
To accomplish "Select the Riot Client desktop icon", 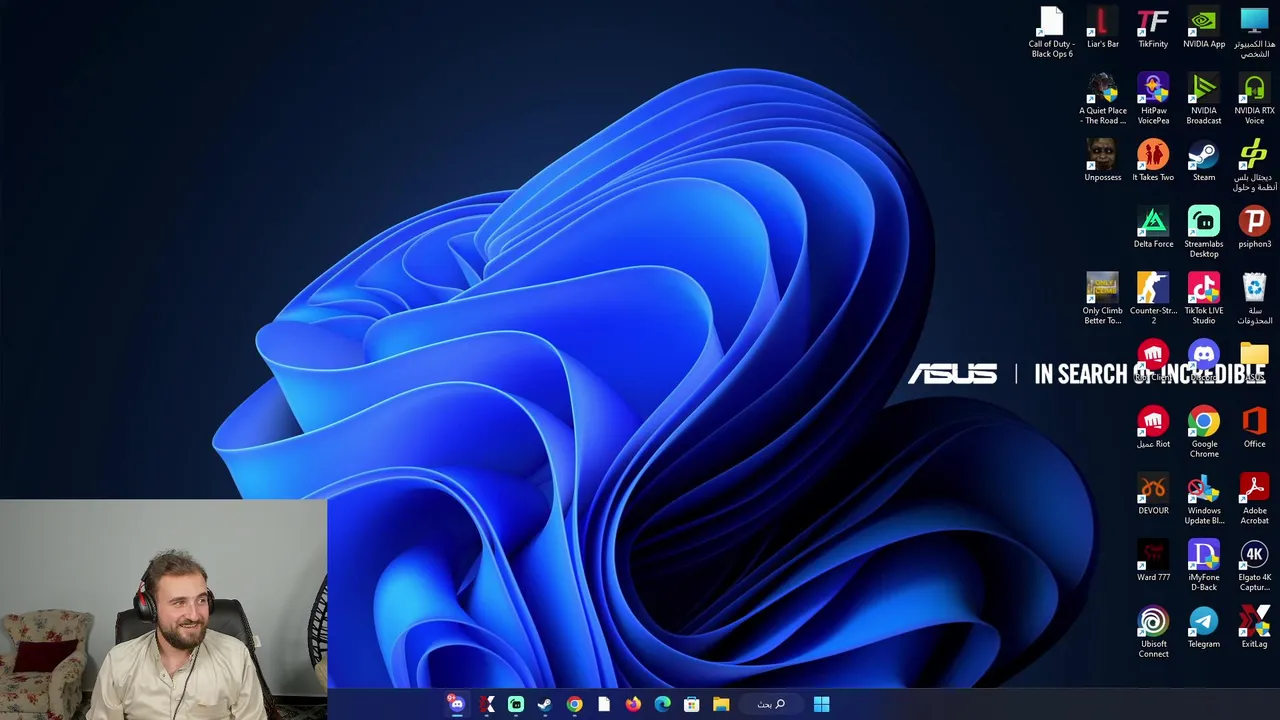I will 1153,361.
